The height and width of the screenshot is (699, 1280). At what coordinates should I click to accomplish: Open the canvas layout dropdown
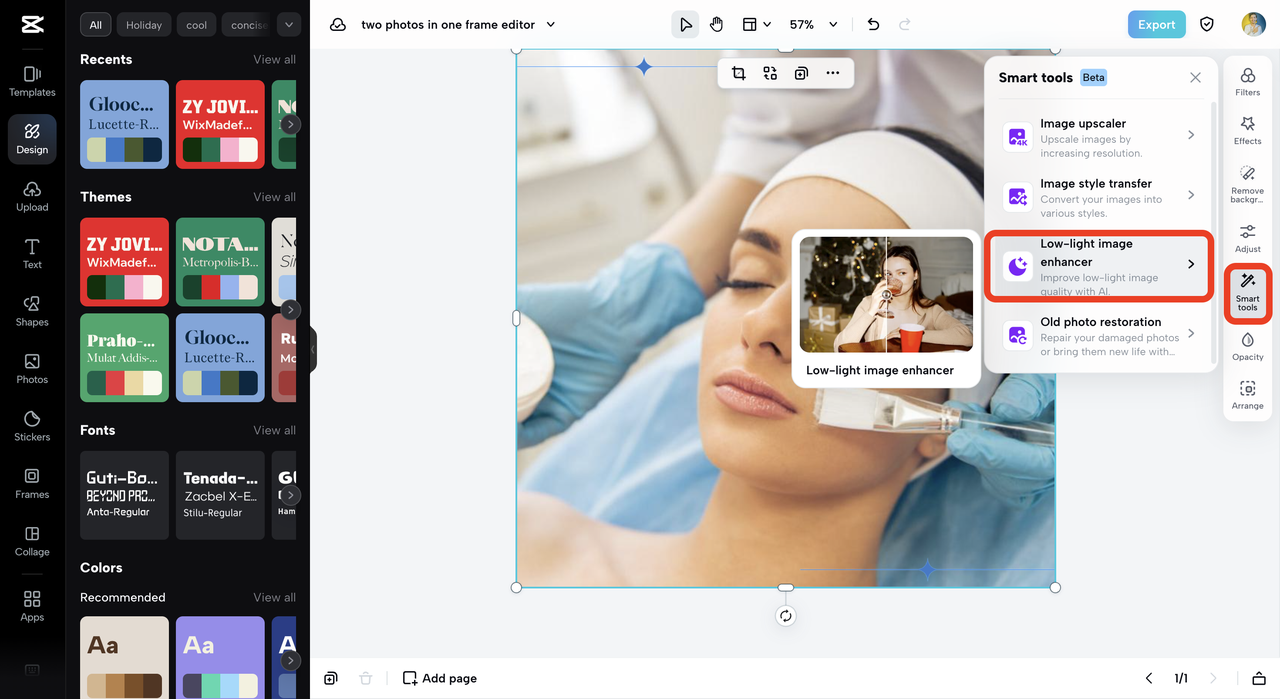pyautogui.click(x=756, y=24)
